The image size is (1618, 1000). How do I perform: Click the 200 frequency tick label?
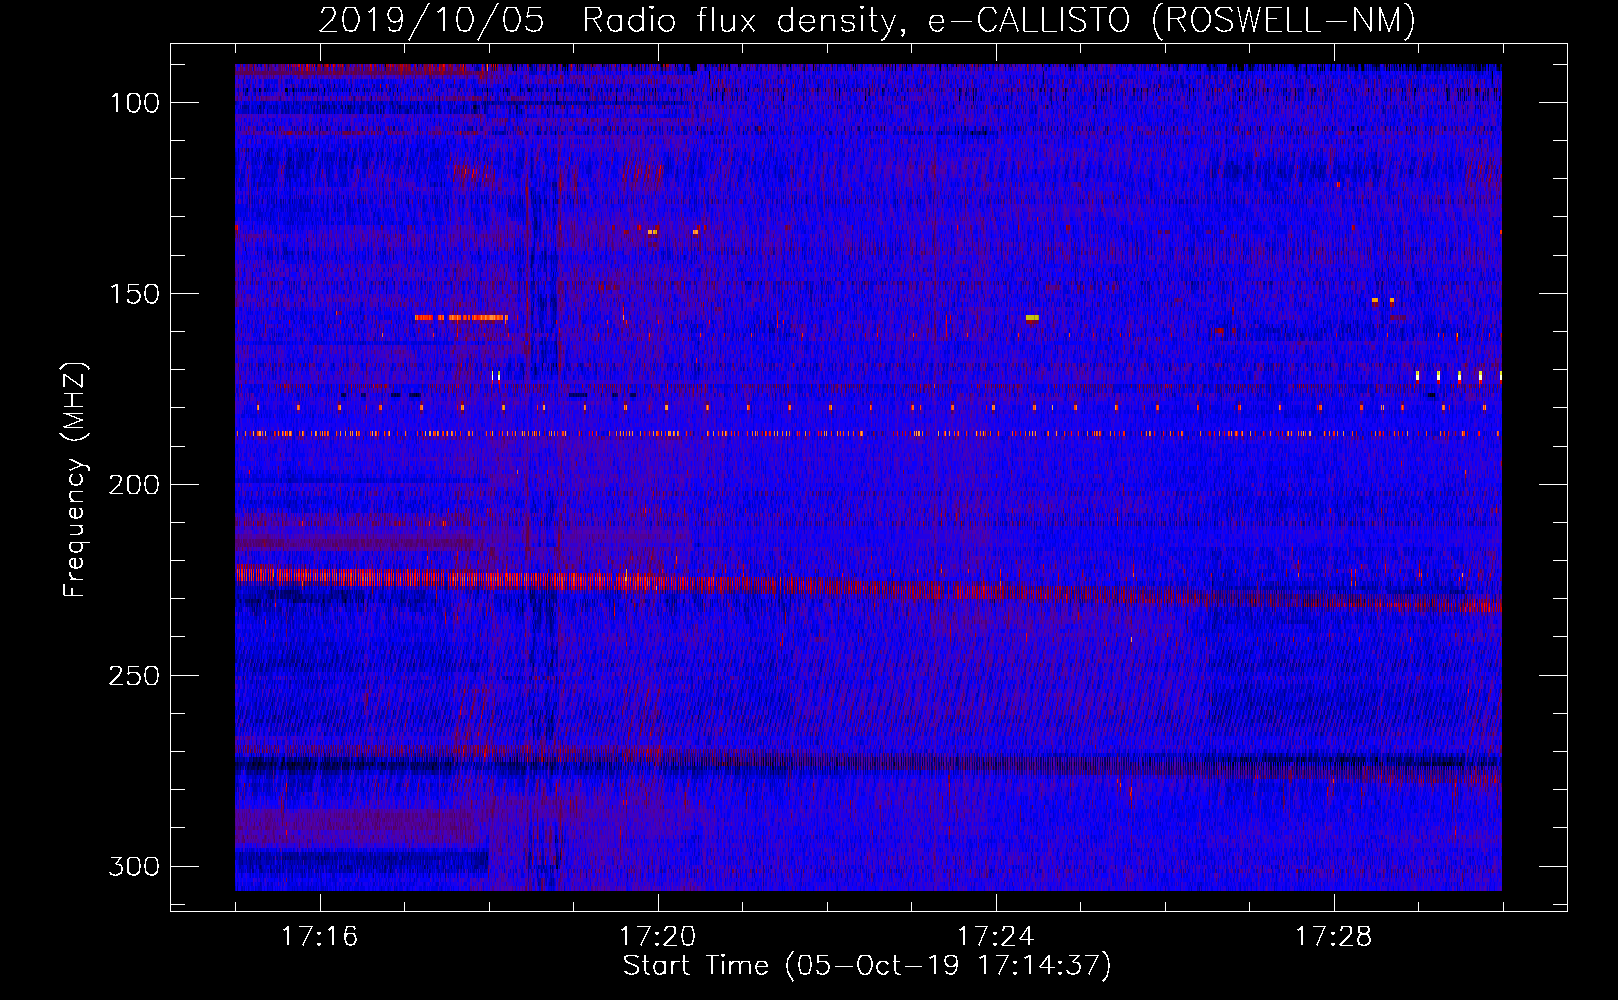(134, 485)
